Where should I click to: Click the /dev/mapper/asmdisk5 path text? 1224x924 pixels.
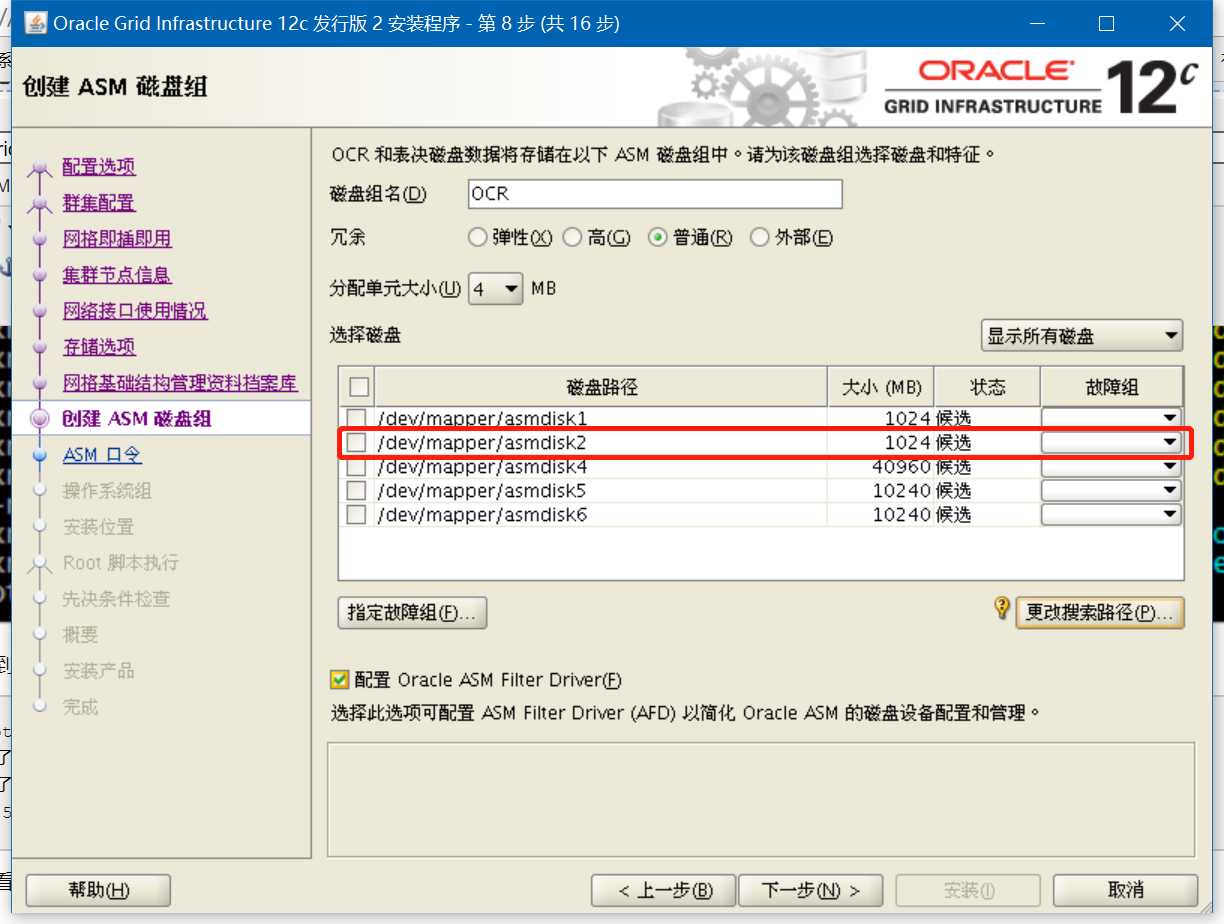(x=481, y=491)
